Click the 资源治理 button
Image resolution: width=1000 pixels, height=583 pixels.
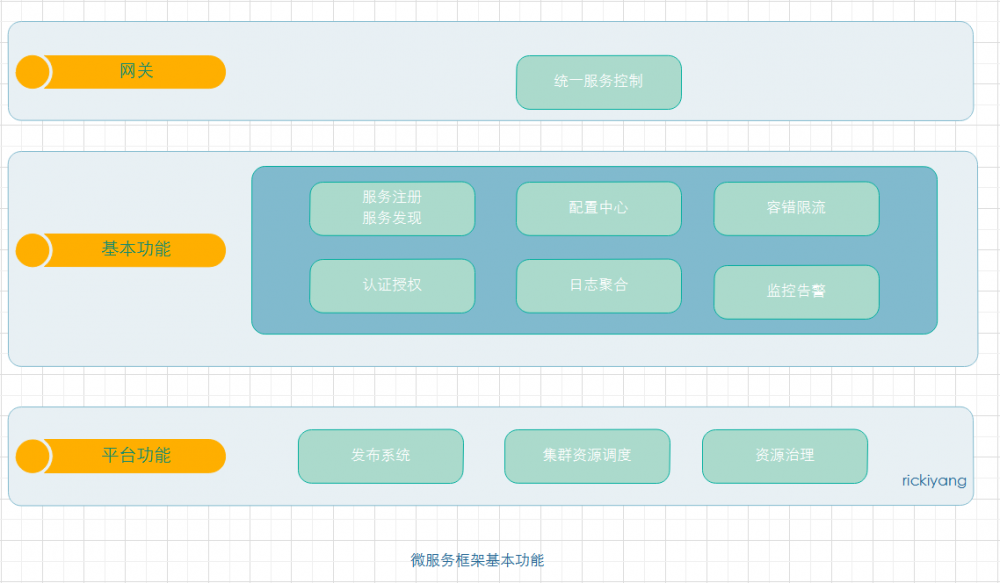click(x=784, y=456)
